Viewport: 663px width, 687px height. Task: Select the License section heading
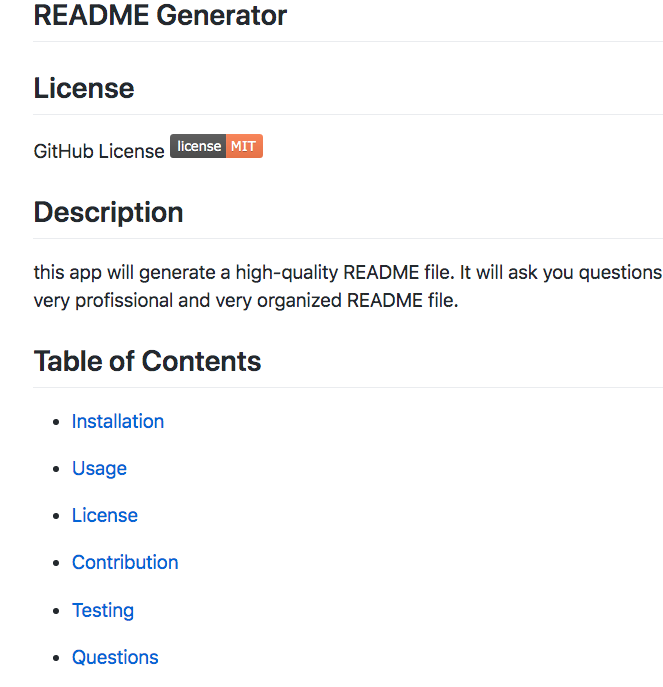(x=84, y=88)
